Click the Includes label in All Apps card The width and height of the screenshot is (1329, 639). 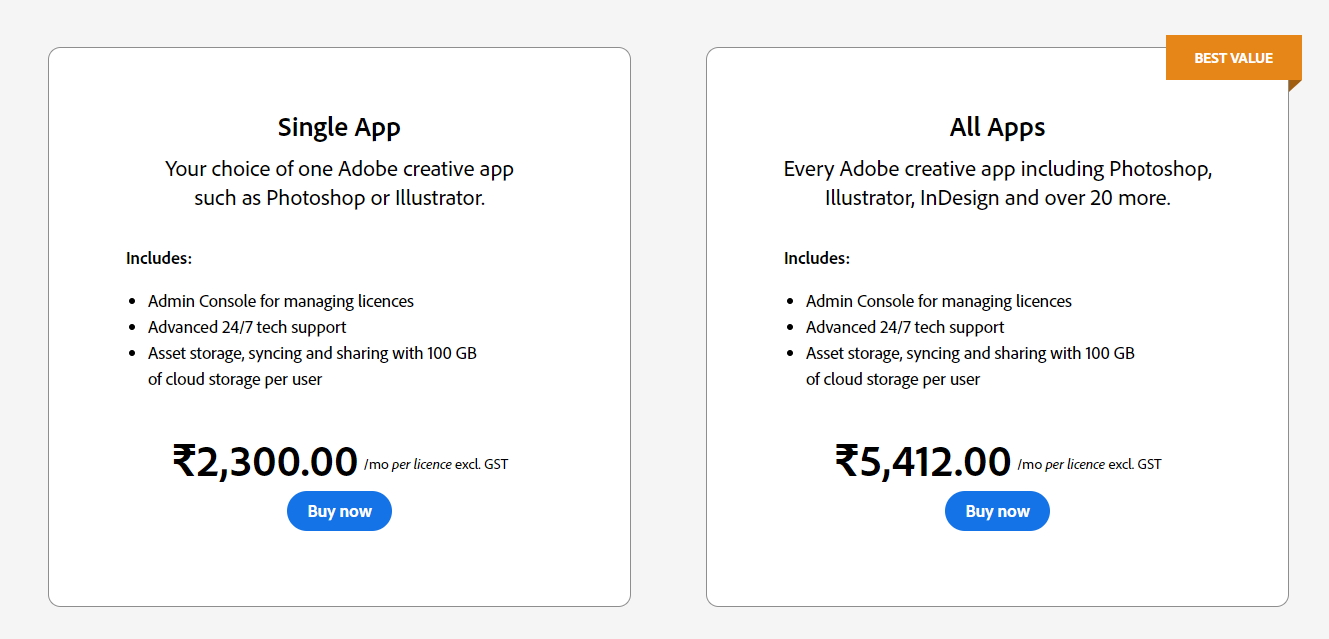pos(816,258)
